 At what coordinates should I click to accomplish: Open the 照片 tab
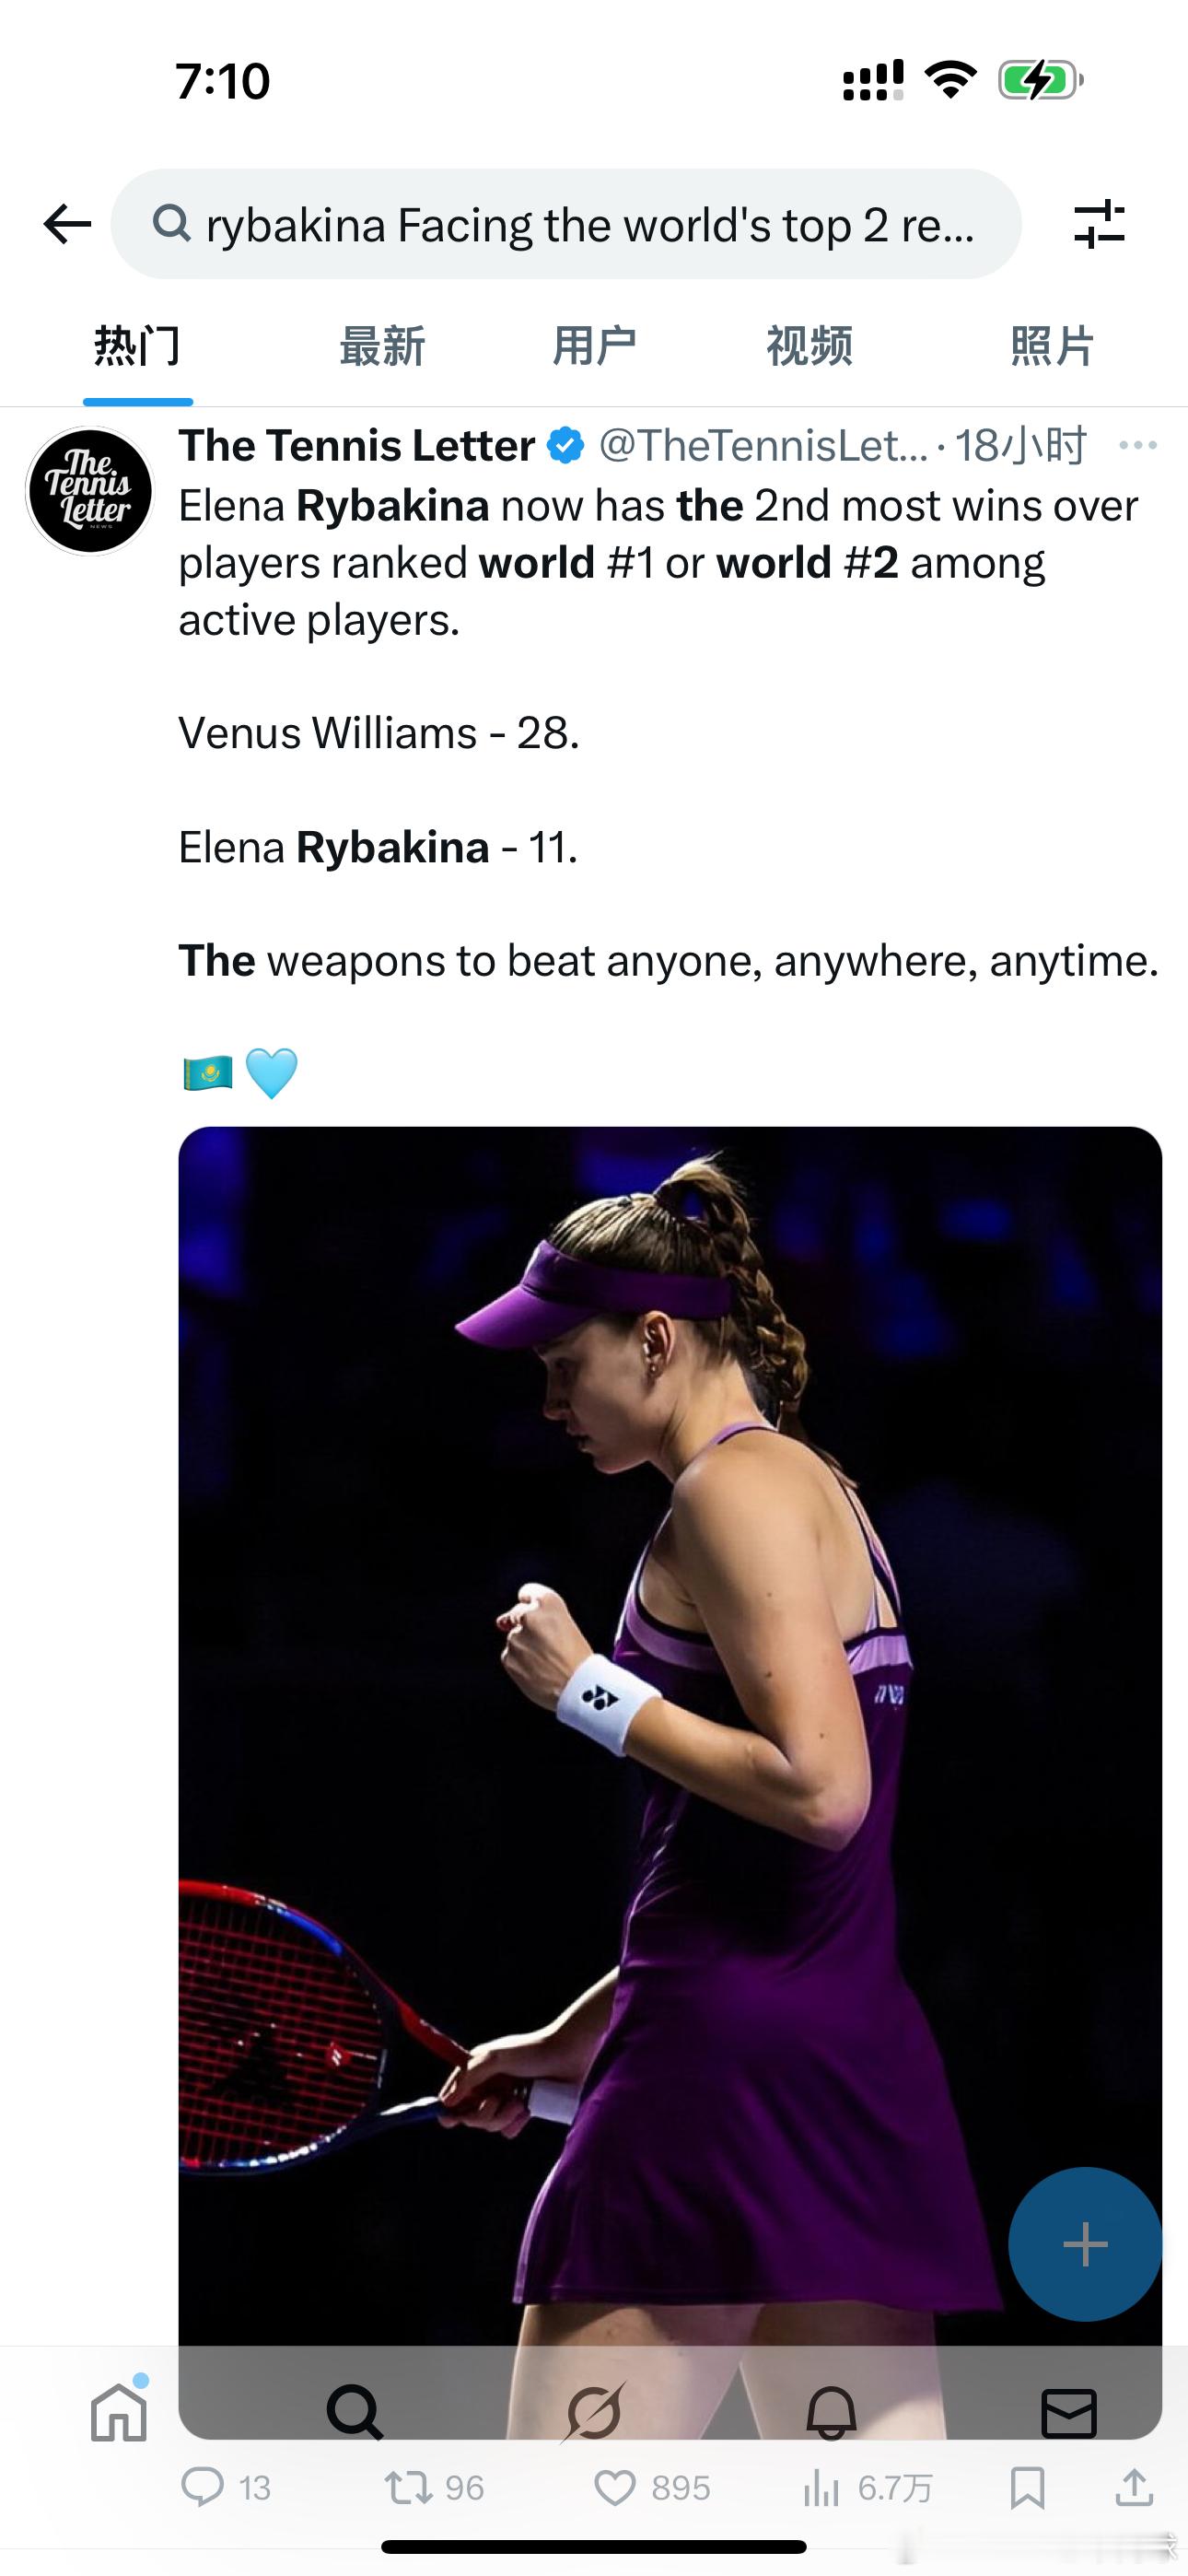coord(1052,346)
